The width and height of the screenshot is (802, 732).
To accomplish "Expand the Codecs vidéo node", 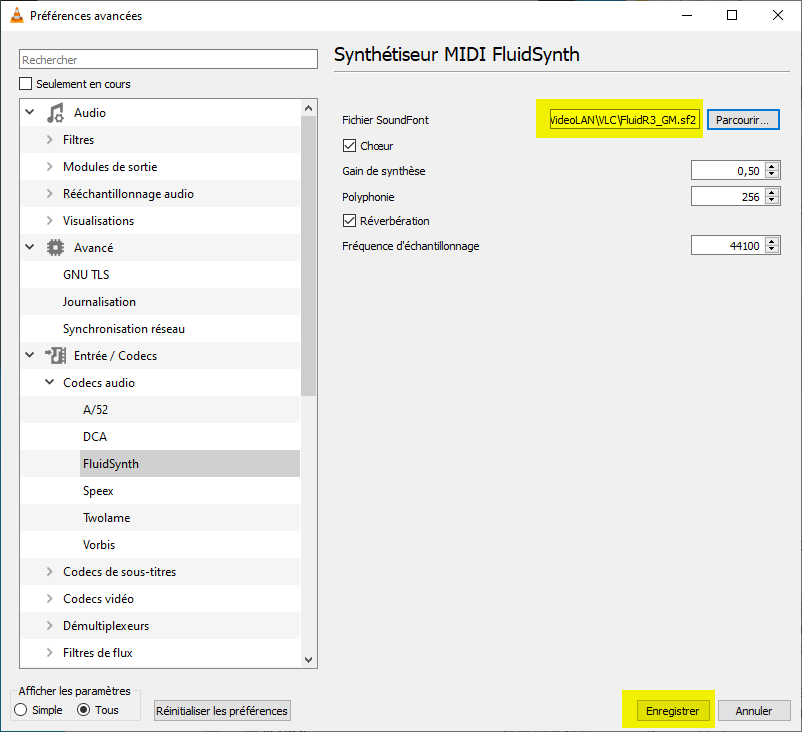I will pyautogui.click(x=50, y=598).
